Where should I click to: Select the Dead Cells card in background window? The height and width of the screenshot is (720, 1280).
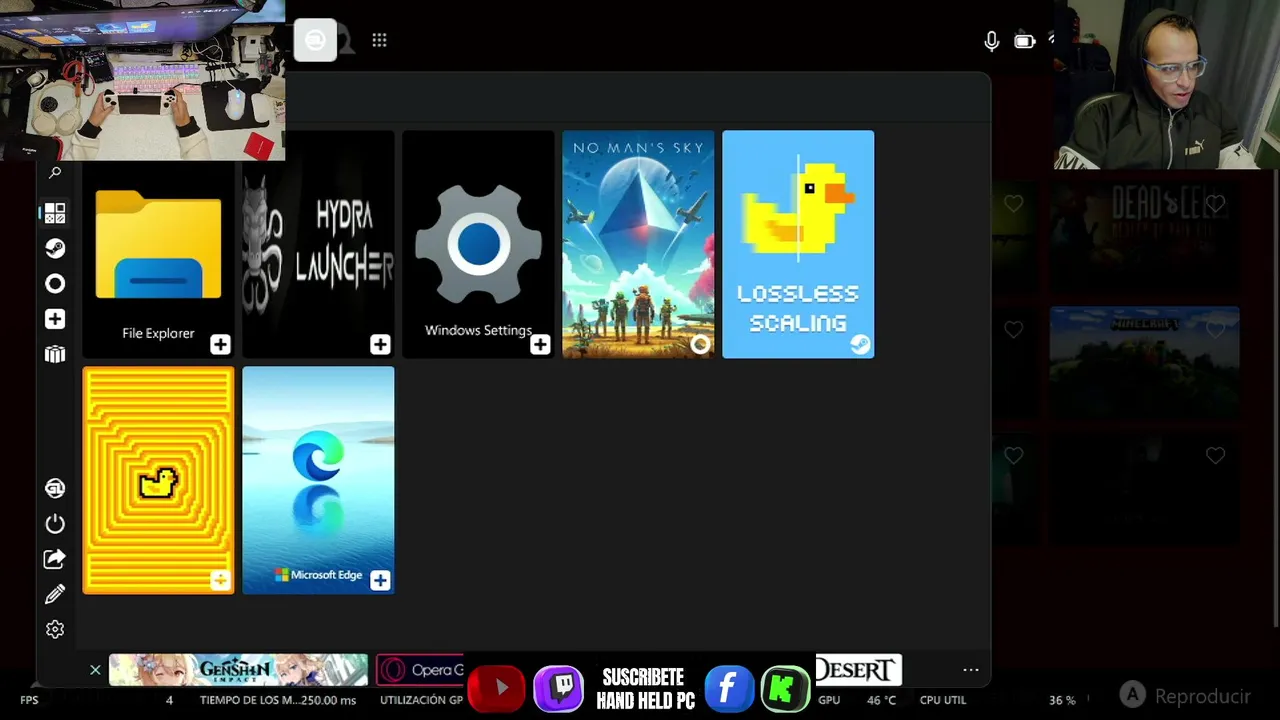(1145, 236)
